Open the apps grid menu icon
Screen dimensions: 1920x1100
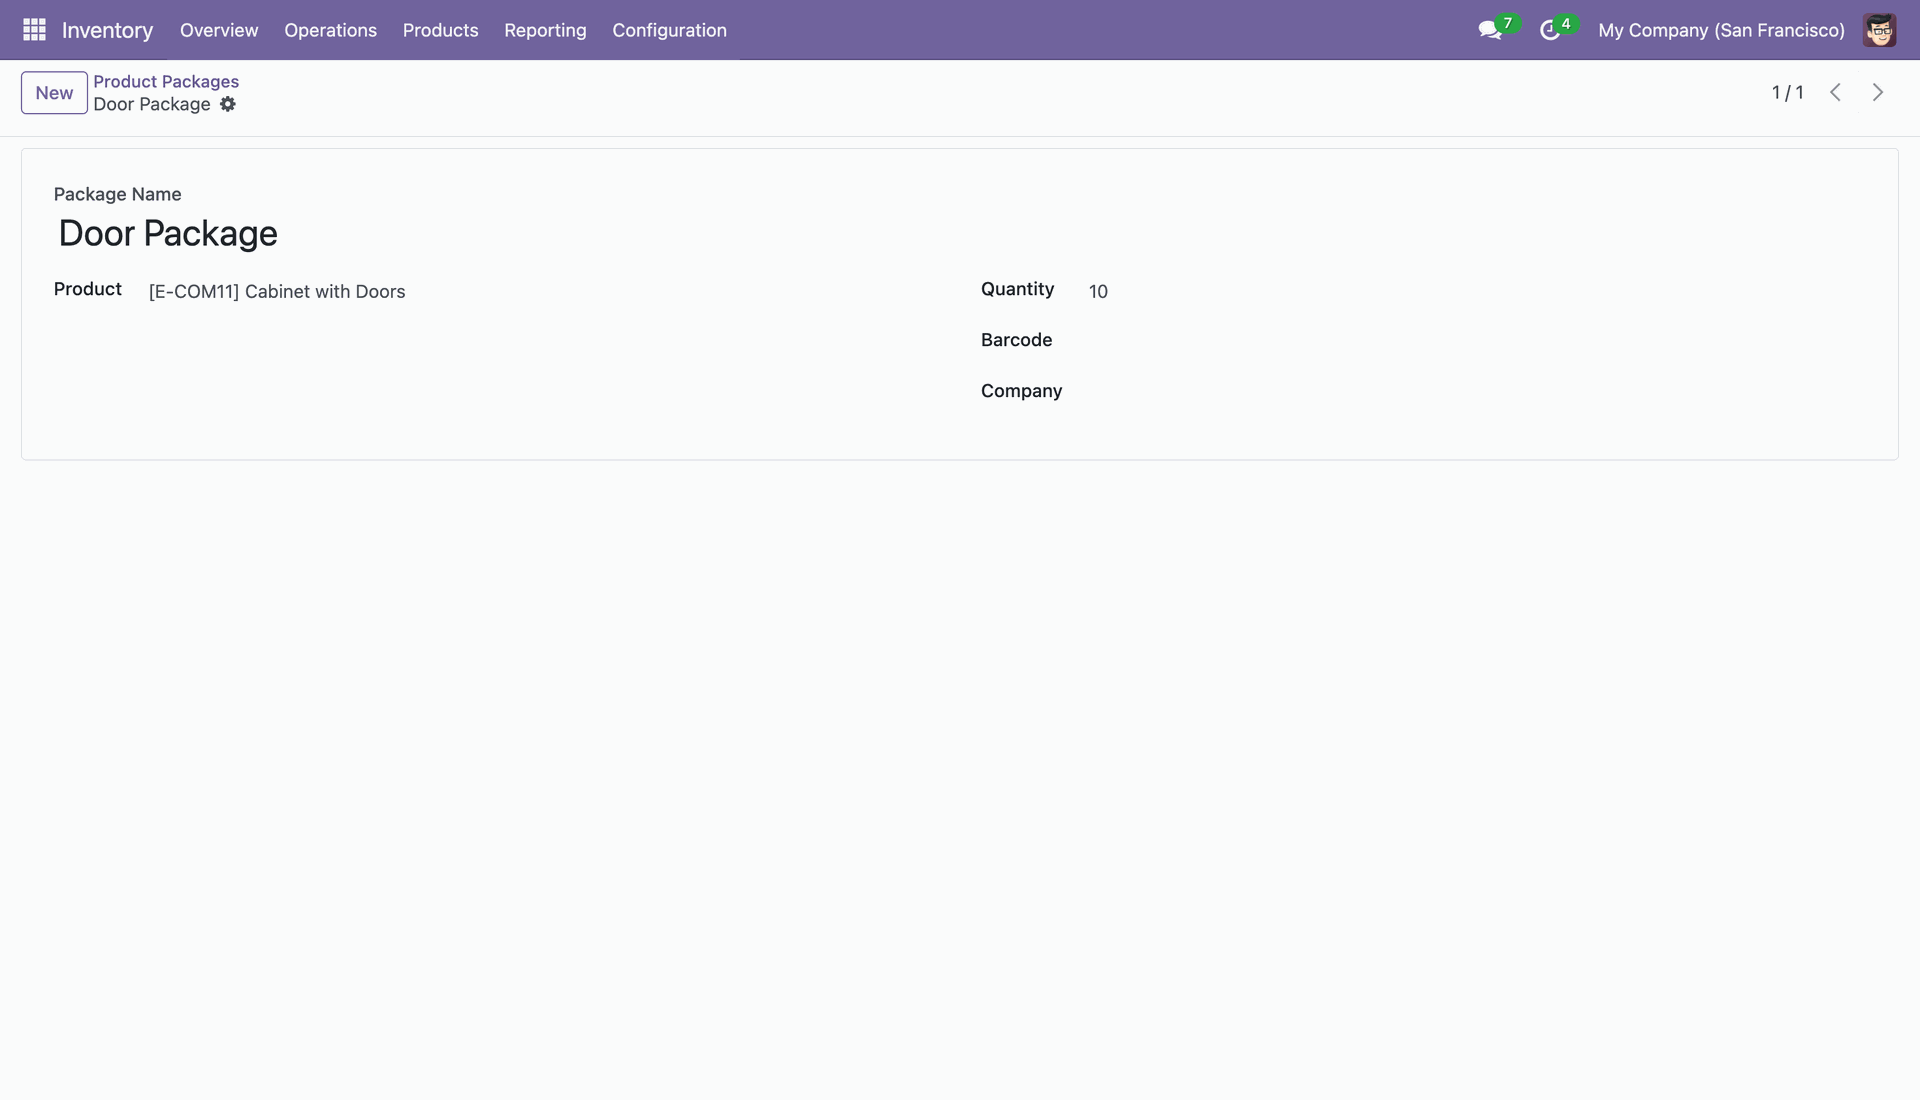coord(34,30)
